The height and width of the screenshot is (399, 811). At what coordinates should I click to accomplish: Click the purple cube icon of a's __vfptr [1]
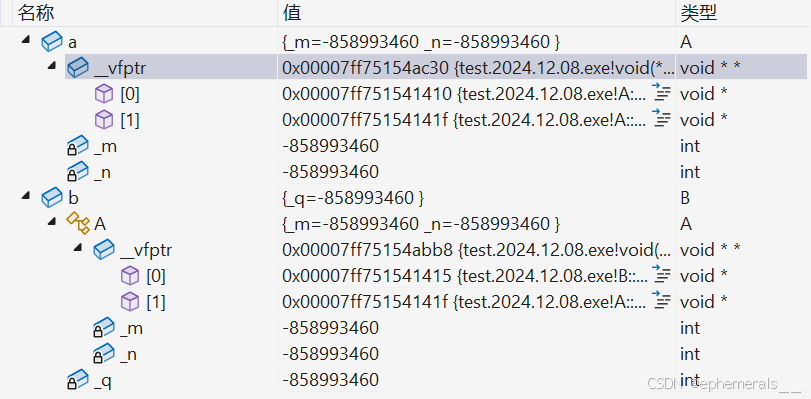[104, 120]
